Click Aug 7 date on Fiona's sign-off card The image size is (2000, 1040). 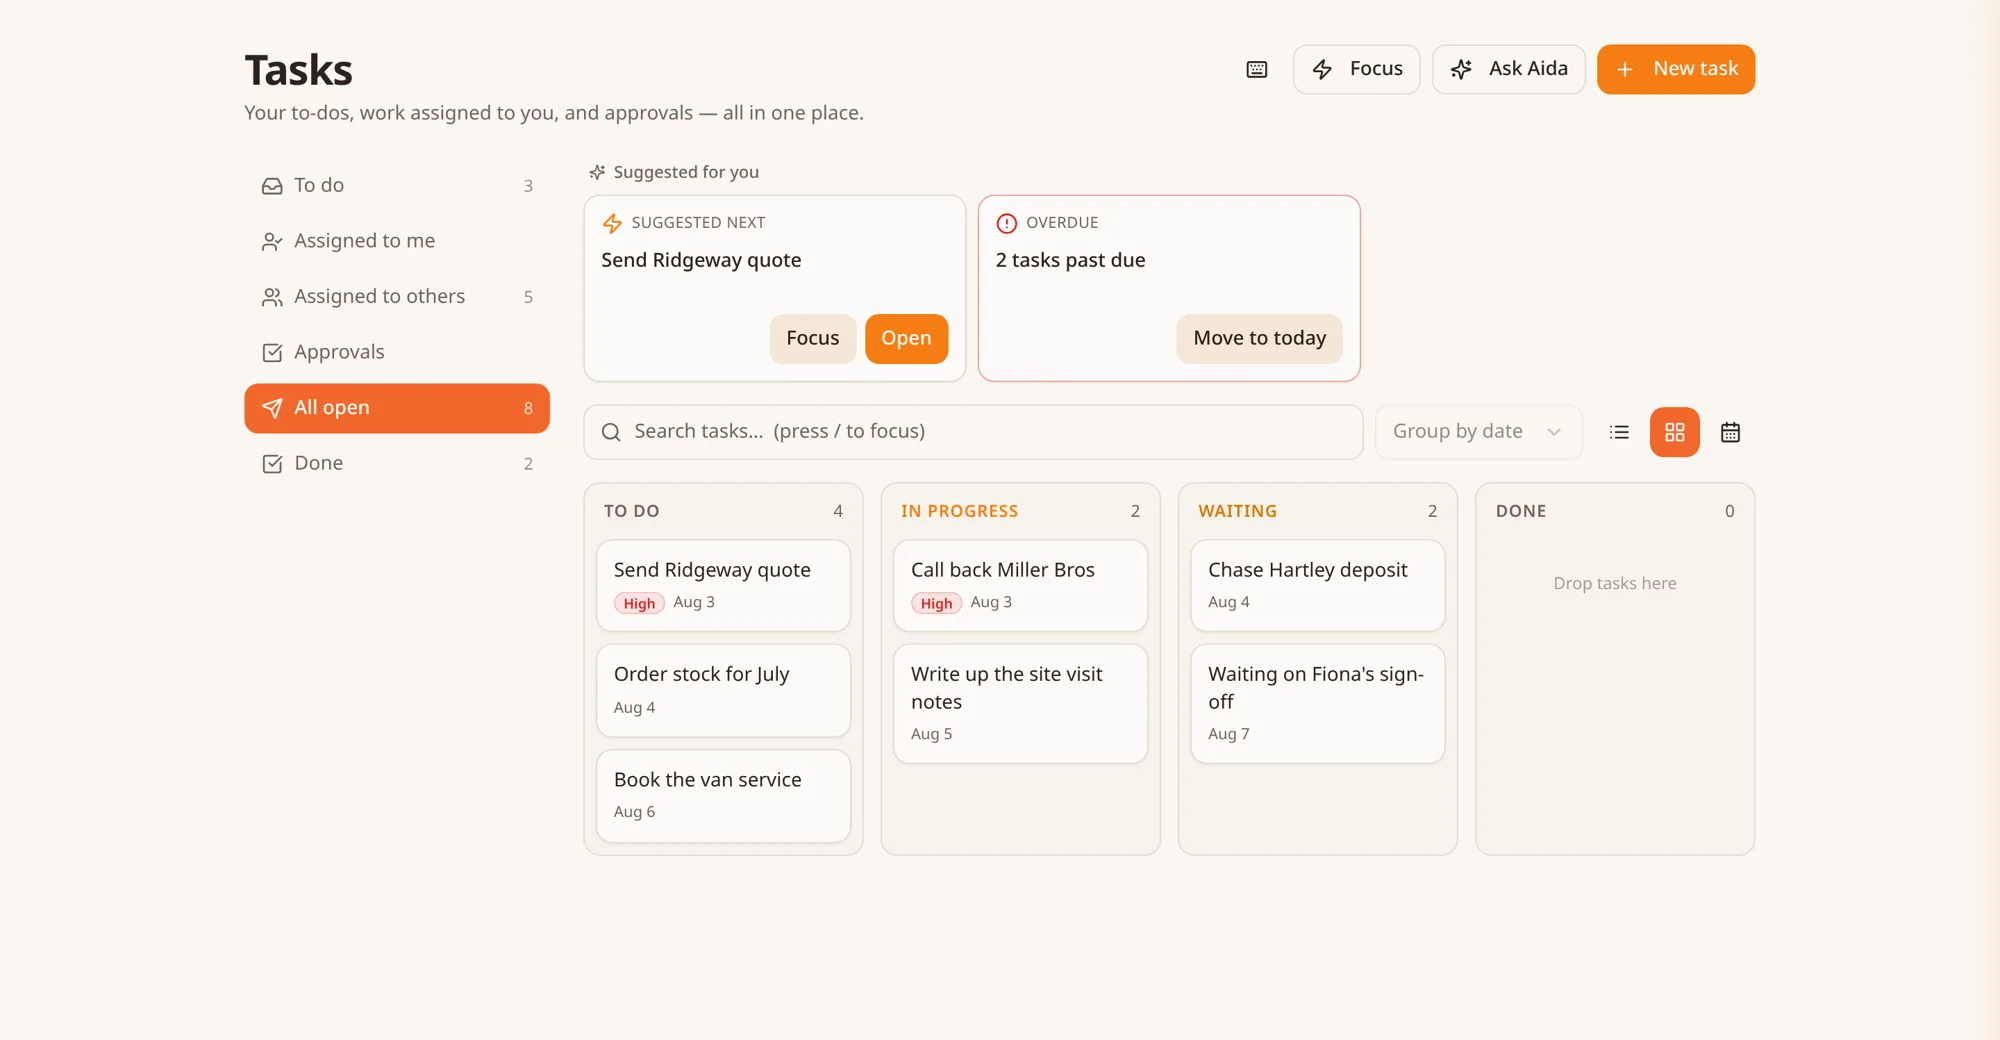1228,734
